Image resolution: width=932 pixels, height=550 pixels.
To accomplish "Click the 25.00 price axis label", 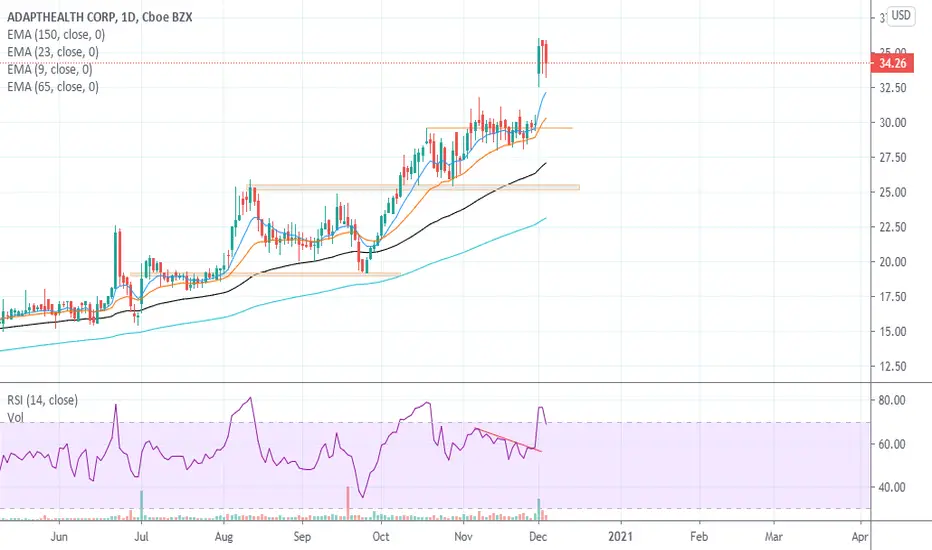I will tap(893, 192).
